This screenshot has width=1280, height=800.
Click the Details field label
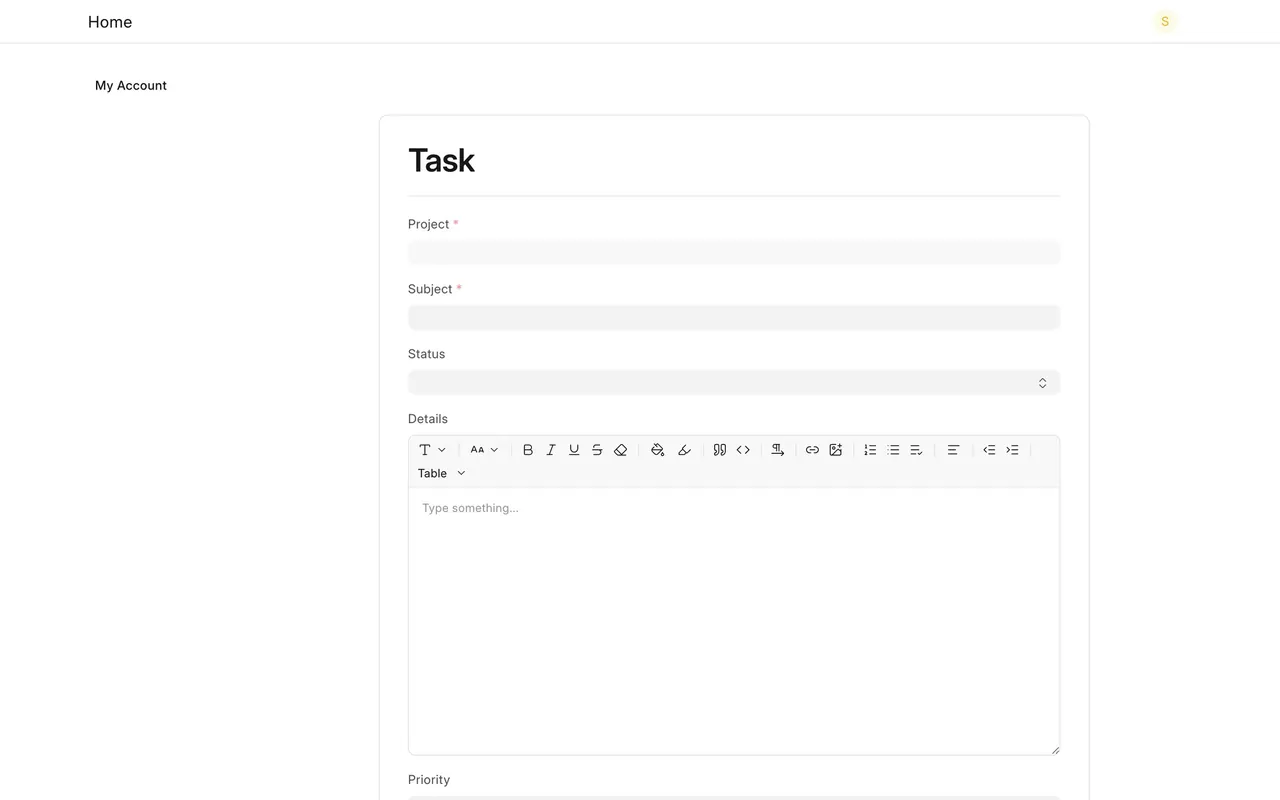click(428, 419)
